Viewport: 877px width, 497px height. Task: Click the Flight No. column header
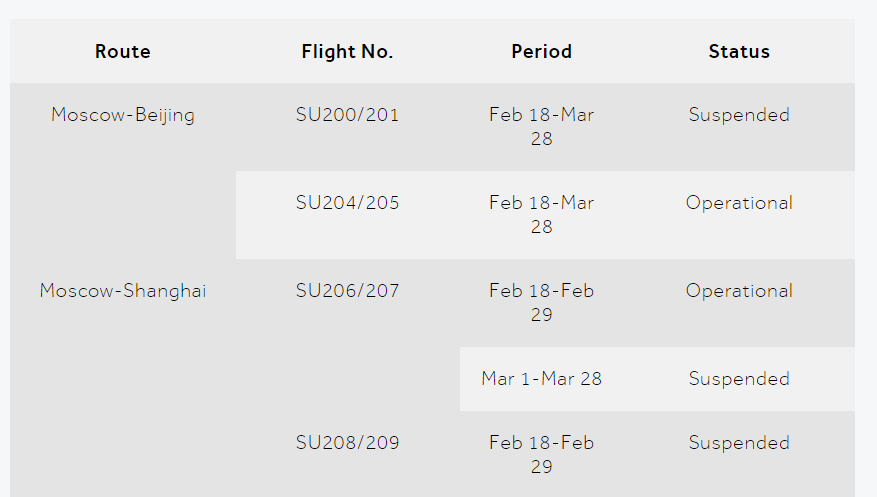coord(347,51)
